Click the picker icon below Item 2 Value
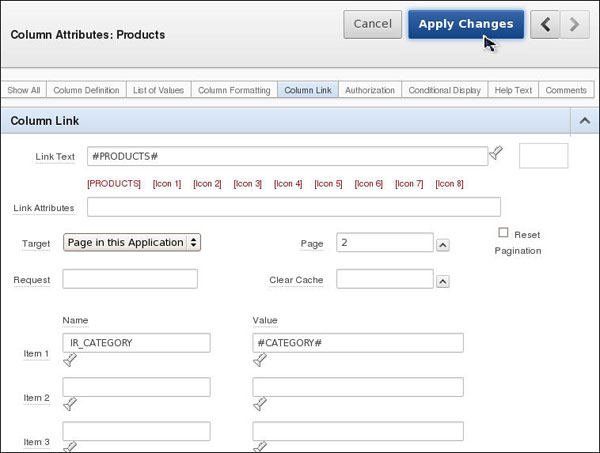Screen dimensions: 600x453 click(260, 404)
